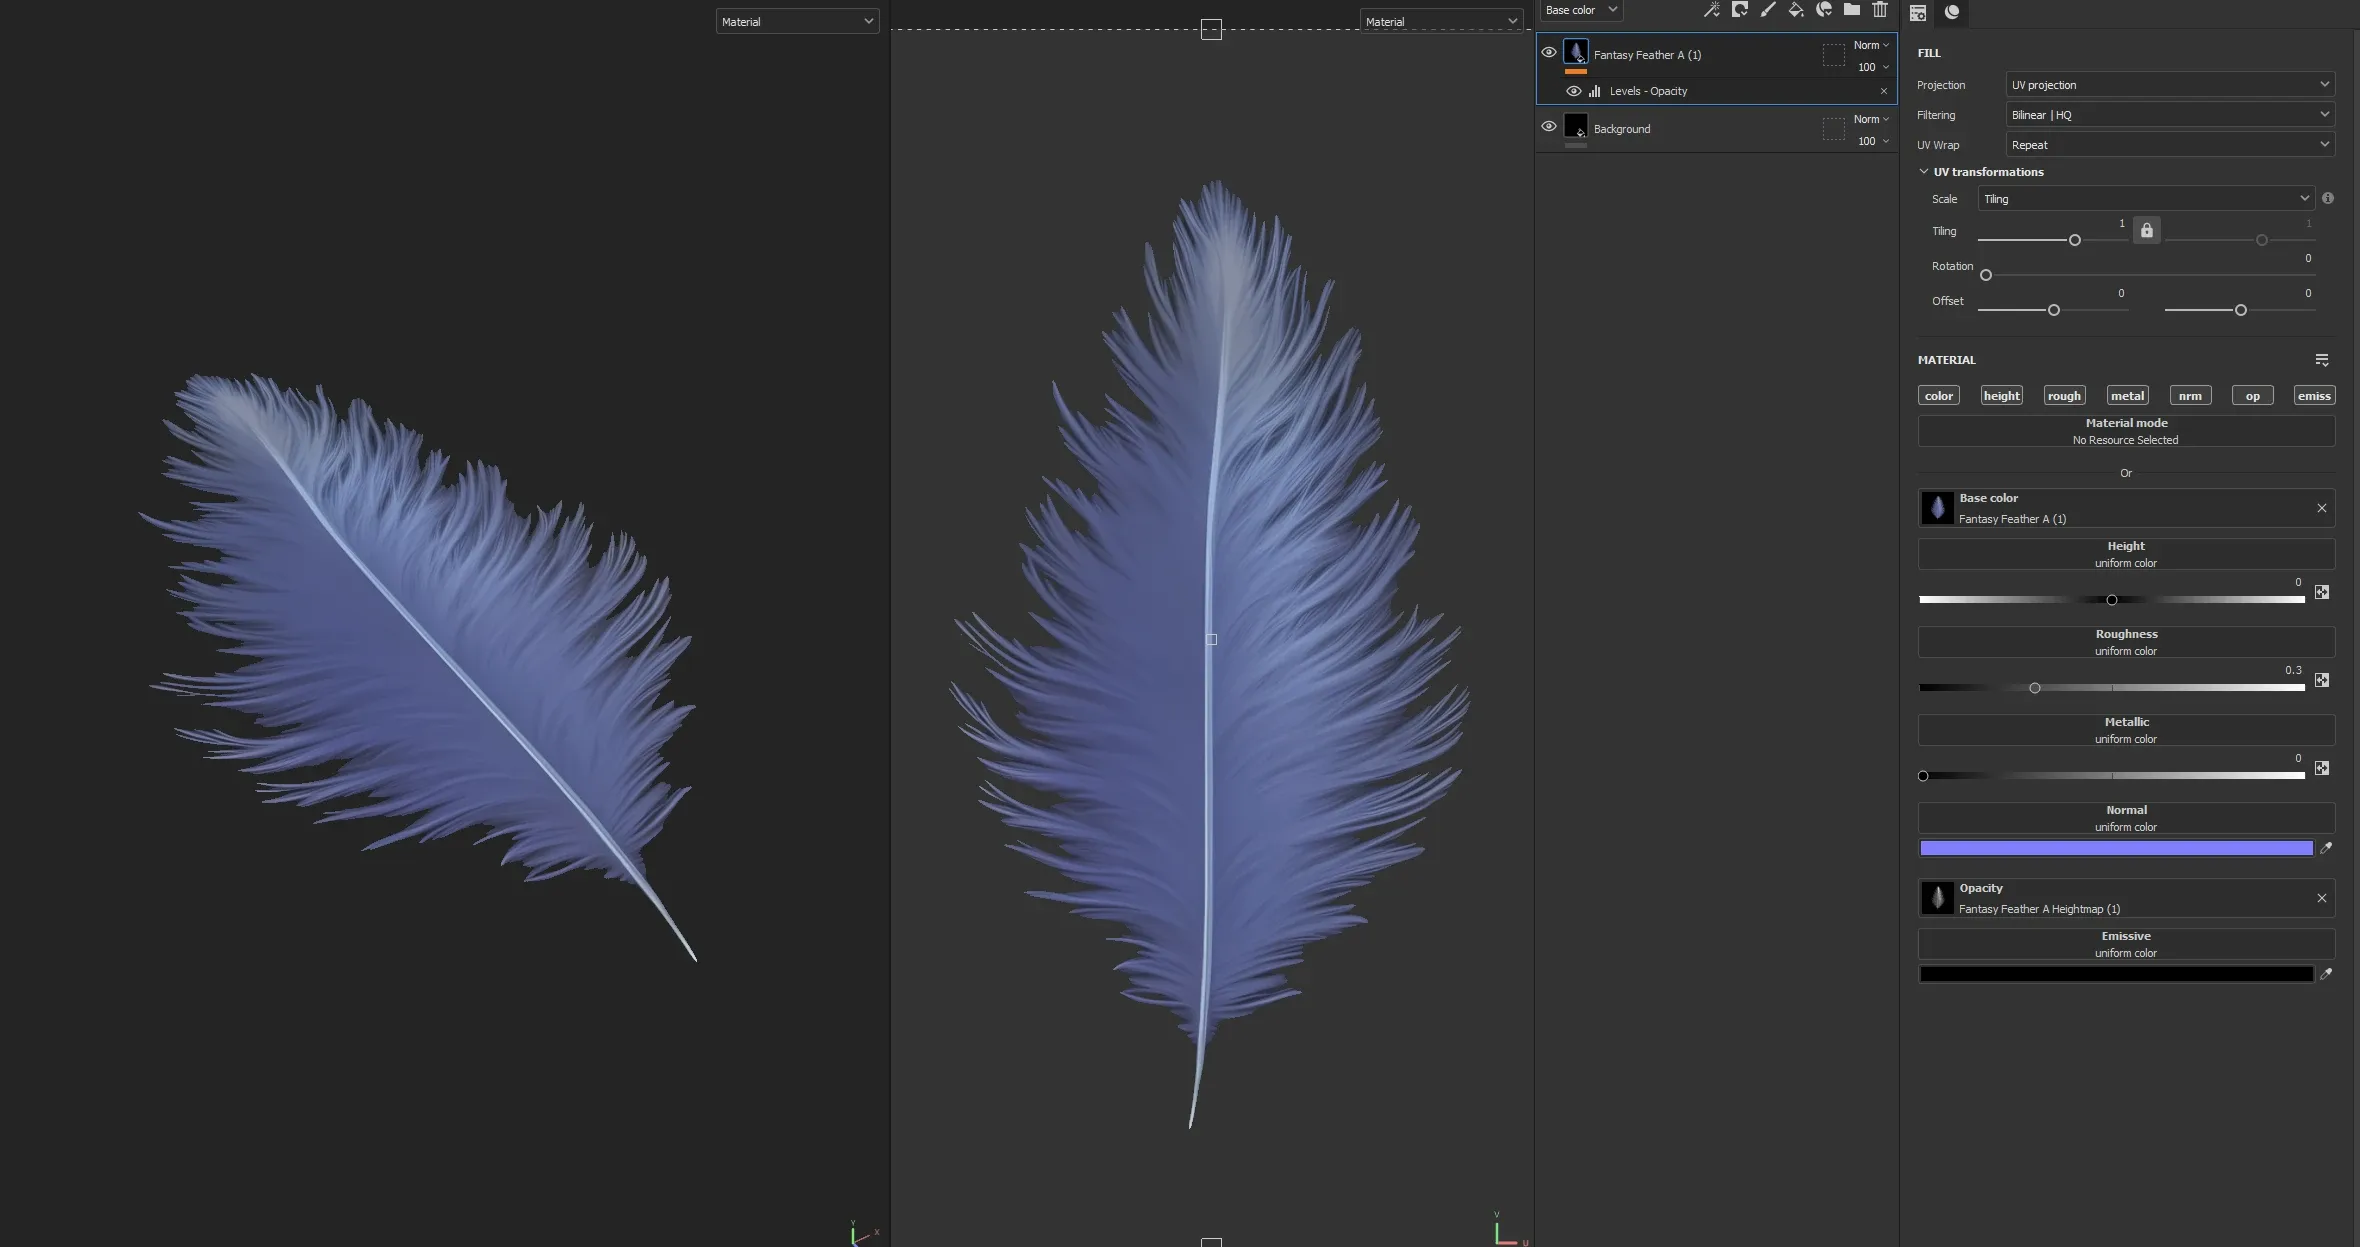Click the Height channel picker icon
This screenshot has width=2360, height=1247.
click(2322, 592)
